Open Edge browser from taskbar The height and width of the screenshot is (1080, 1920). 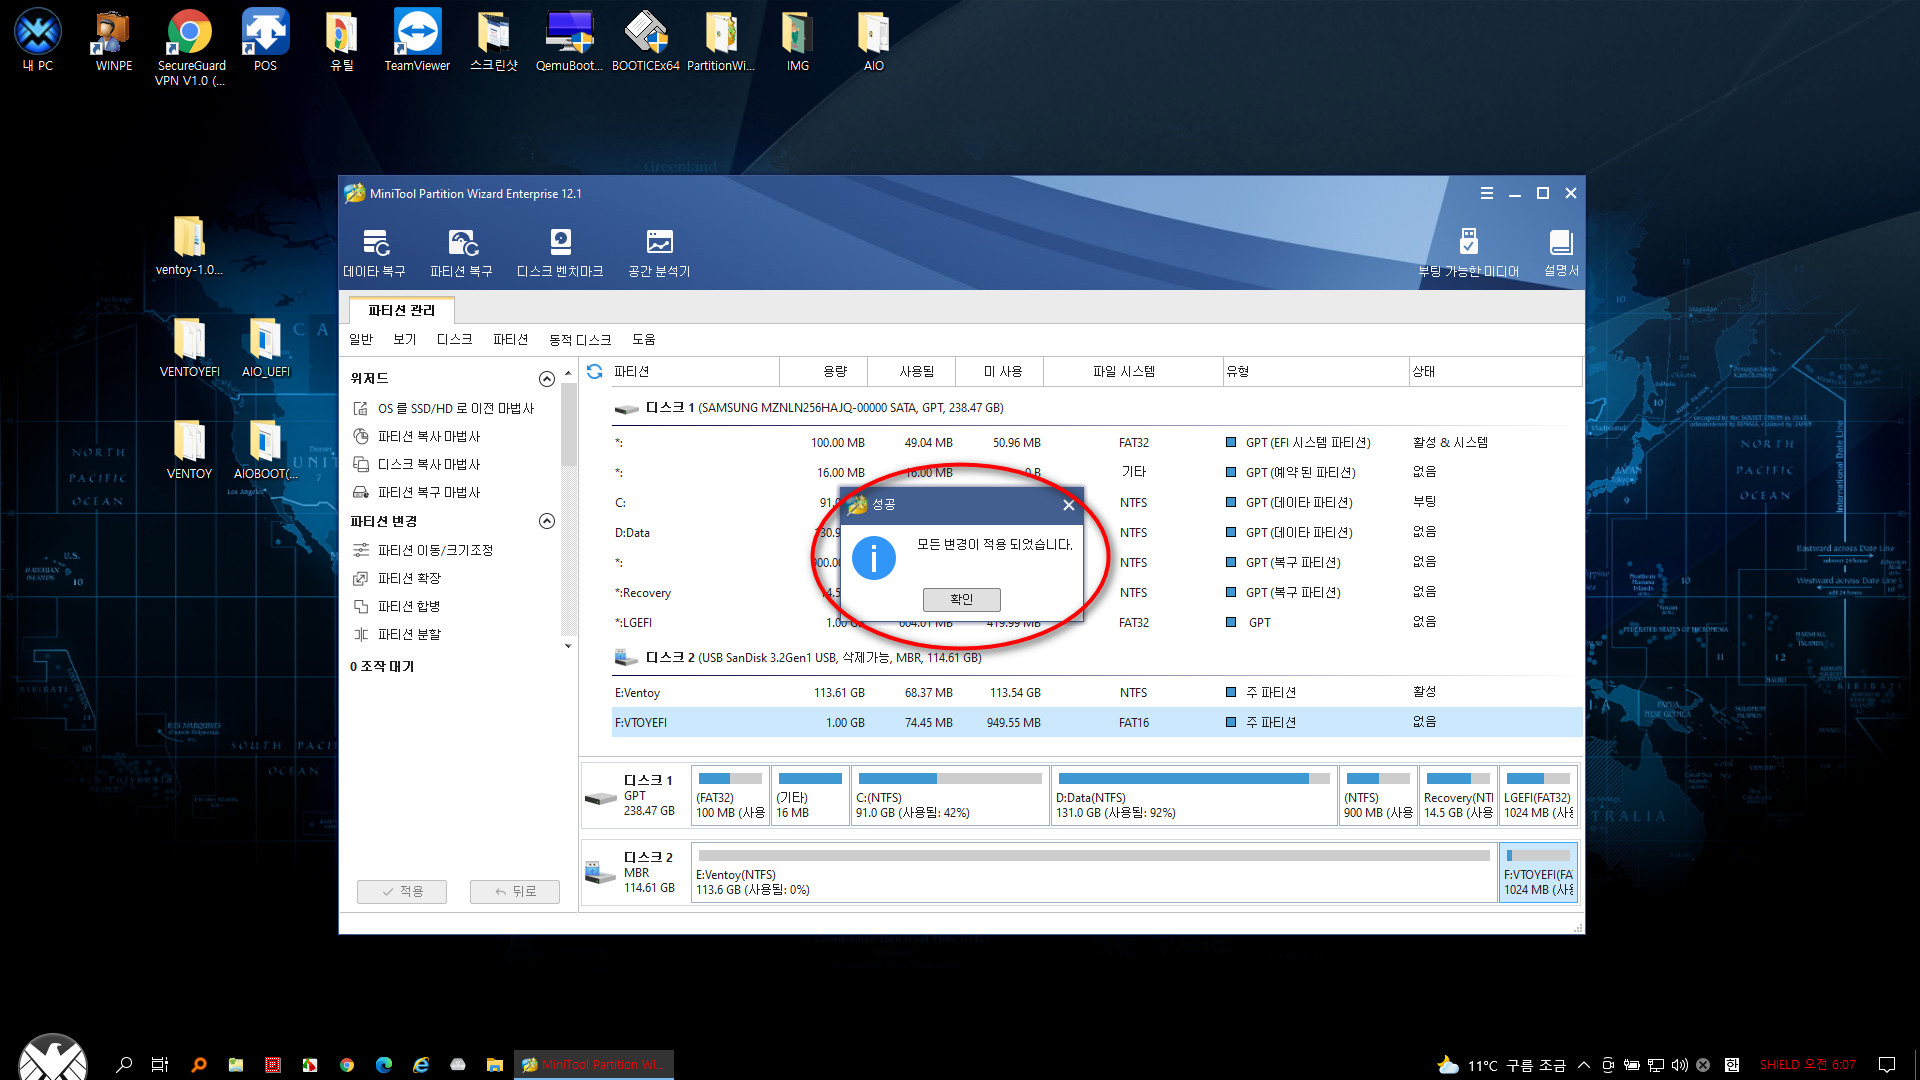[384, 1065]
